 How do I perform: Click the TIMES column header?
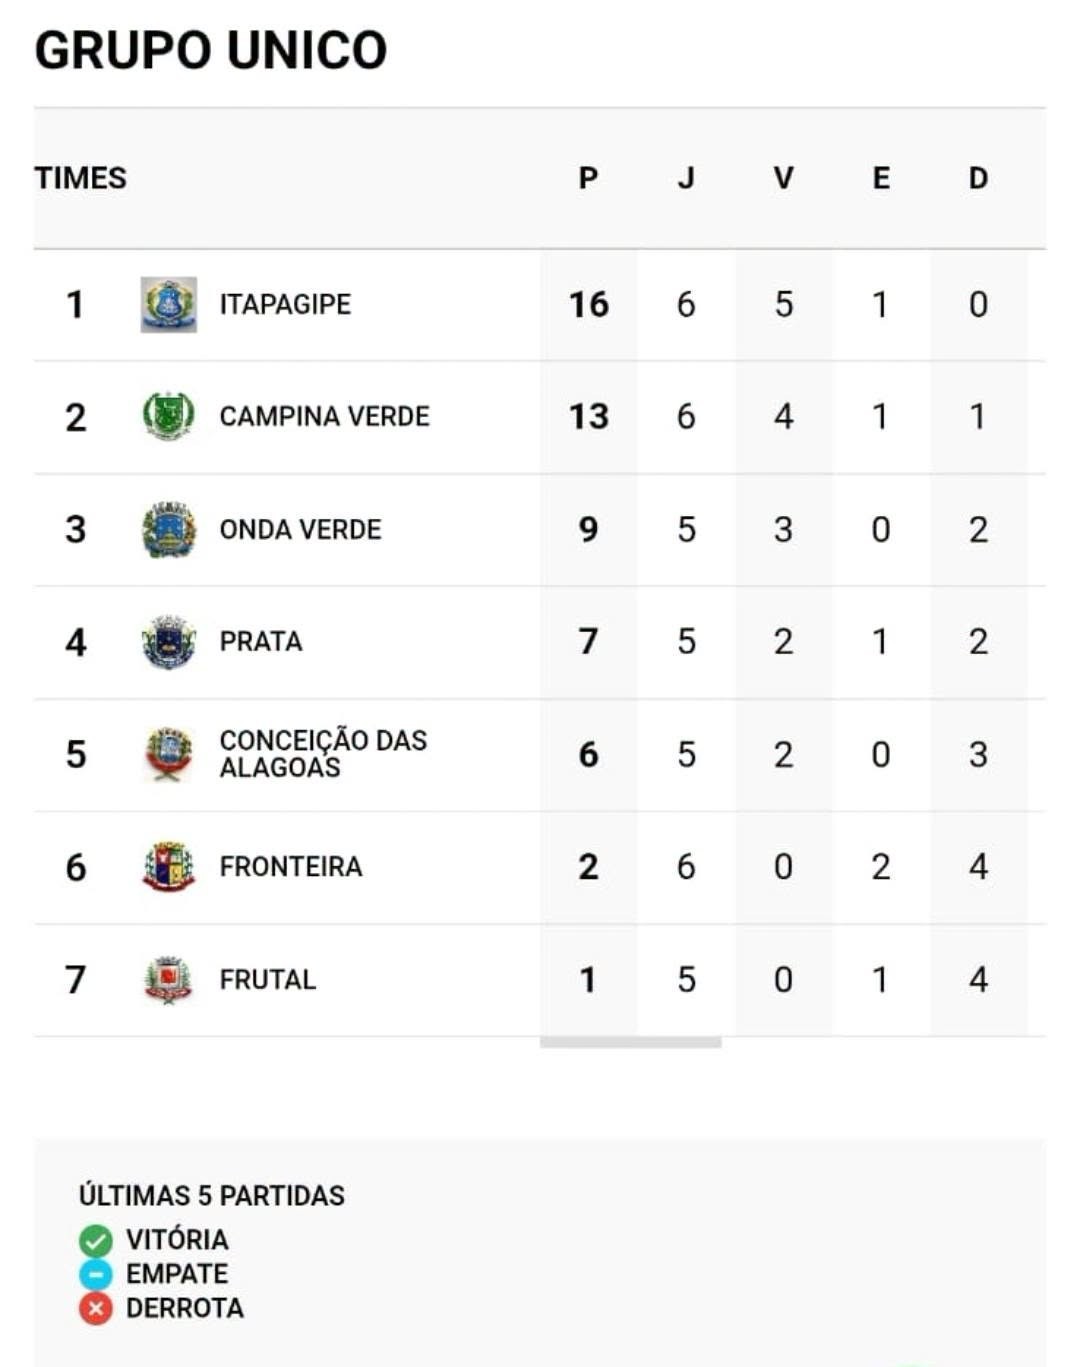(80, 178)
